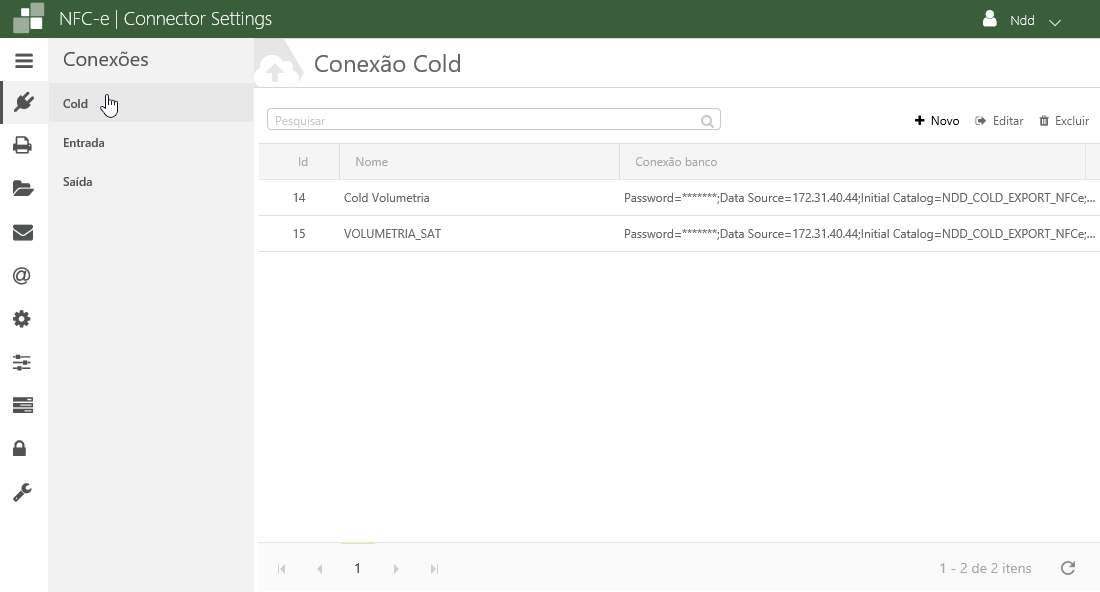Select the Cold Volumetria row
This screenshot has width=1100, height=592.
point(386,198)
